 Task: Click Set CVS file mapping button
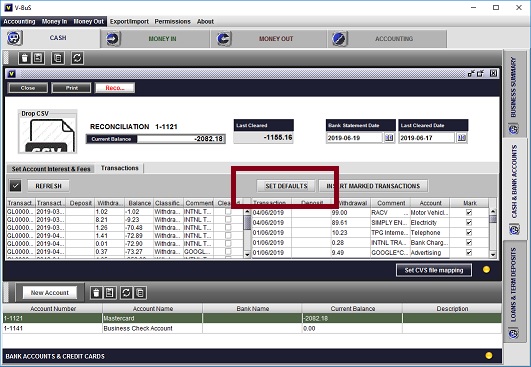click(x=434, y=270)
